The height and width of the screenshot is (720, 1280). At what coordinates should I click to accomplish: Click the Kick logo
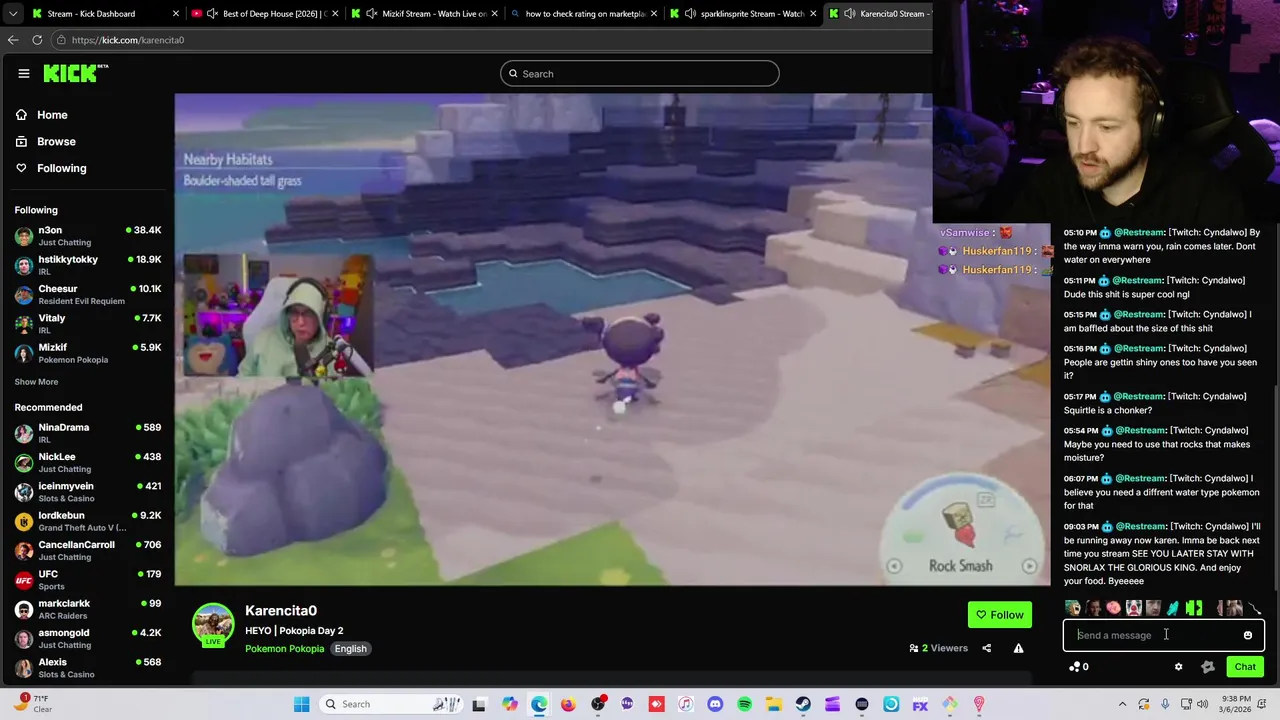point(75,73)
